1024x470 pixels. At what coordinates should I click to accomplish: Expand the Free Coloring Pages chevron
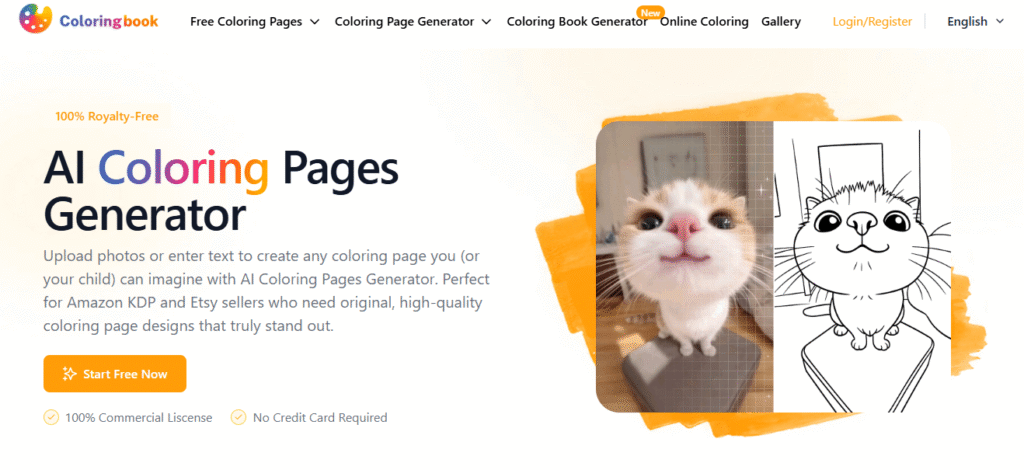click(x=315, y=22)
